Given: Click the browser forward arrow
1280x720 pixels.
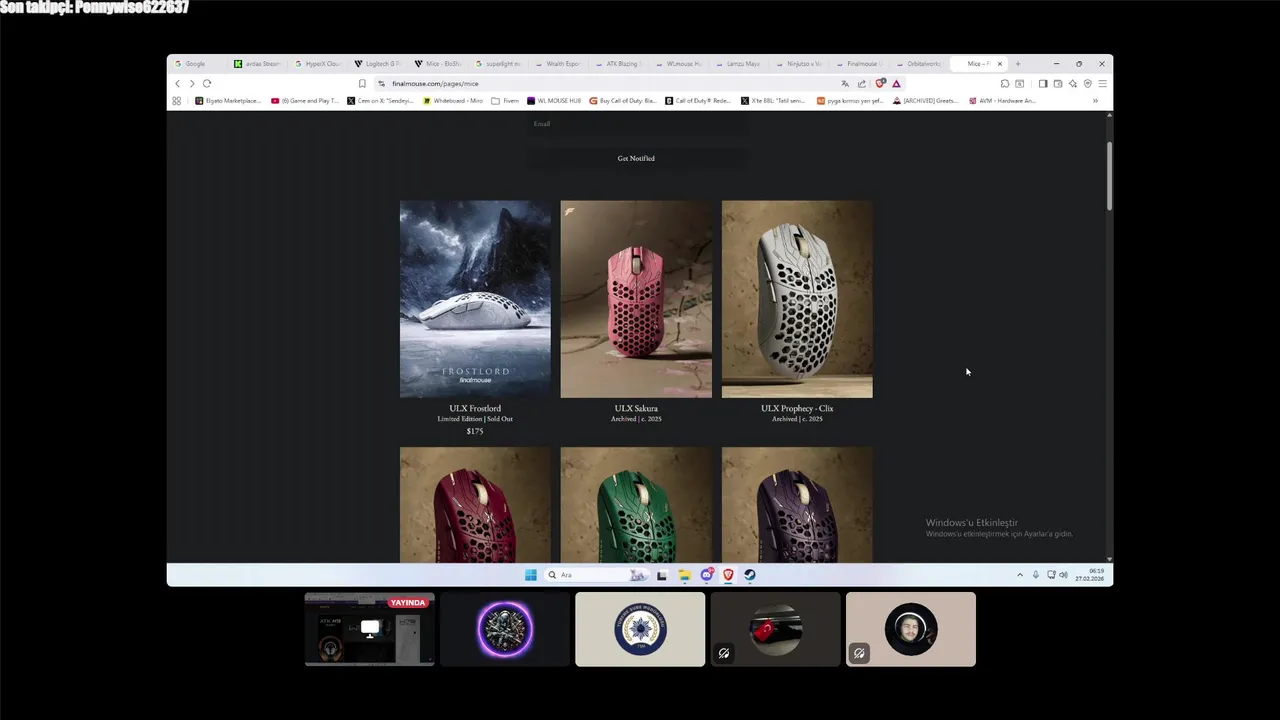Looking at the screenshot, I should 192,84.
